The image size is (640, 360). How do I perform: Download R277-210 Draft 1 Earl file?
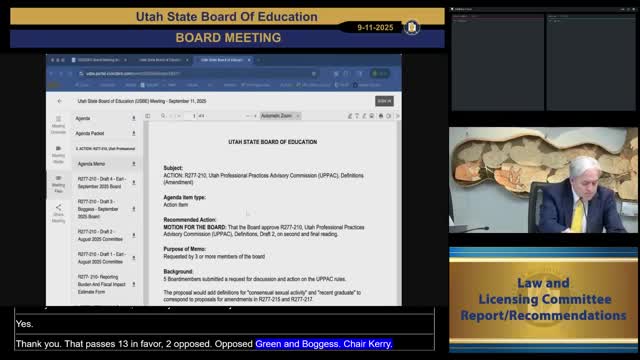133,258
